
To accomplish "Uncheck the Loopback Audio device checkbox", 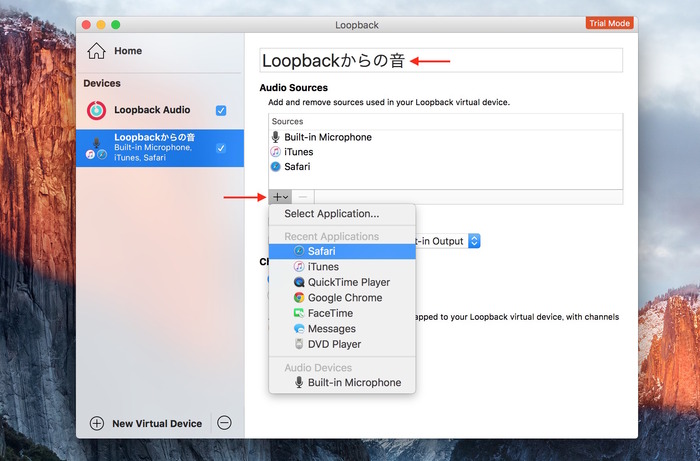I will [x=221, y=110].
